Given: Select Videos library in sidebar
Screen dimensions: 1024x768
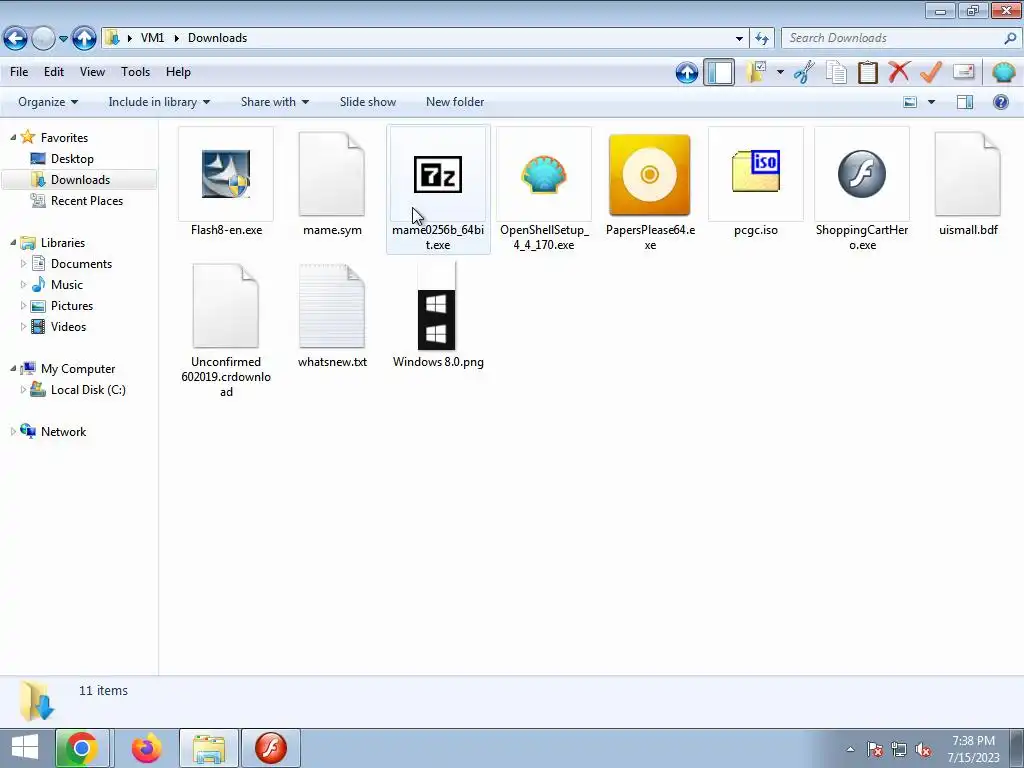Looking at the screenshot, I should coord(68,327).
